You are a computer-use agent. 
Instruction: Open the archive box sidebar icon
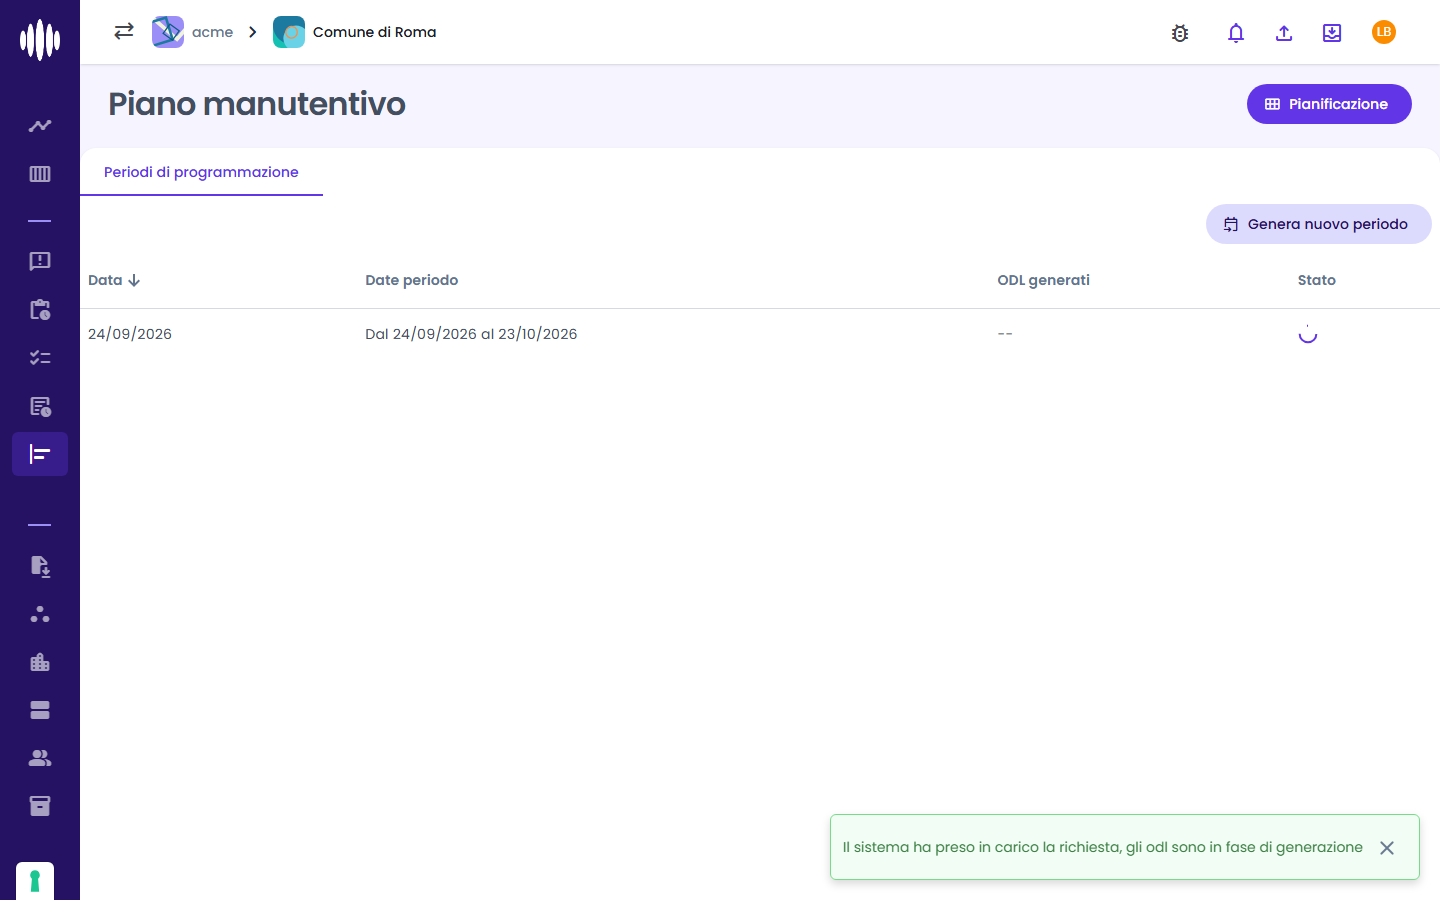40,806
